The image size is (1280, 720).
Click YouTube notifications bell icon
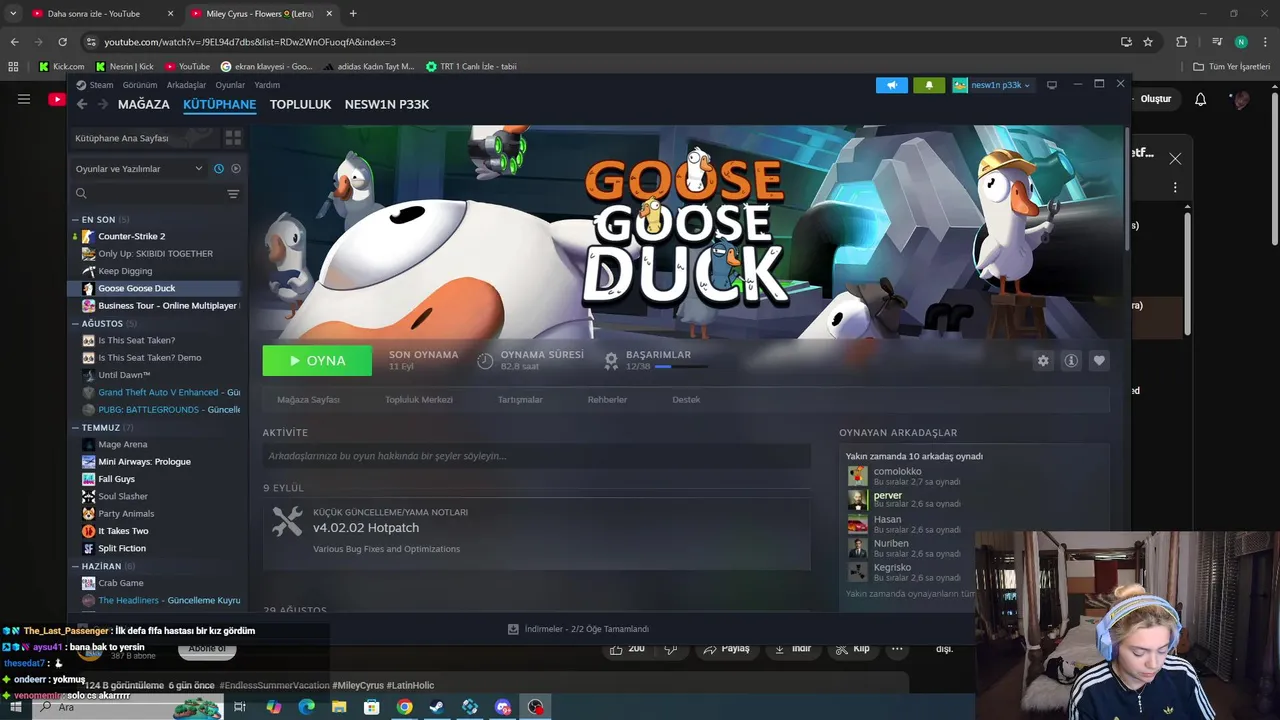point(1201,99)
